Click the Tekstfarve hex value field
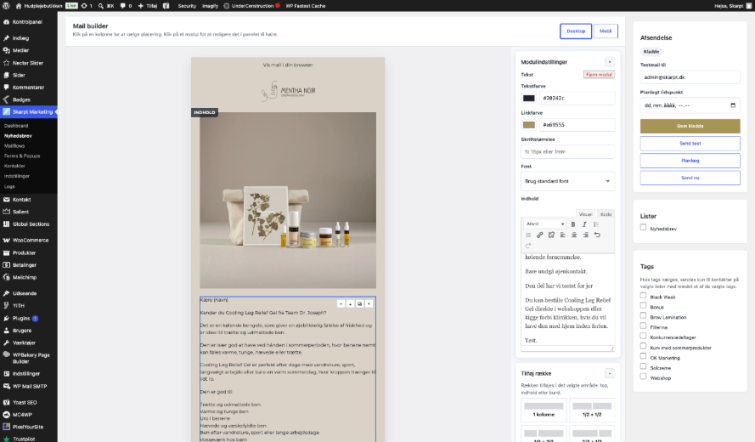This screenshot has width=755, height=442. pyautogui.click(x=577, y=98)
